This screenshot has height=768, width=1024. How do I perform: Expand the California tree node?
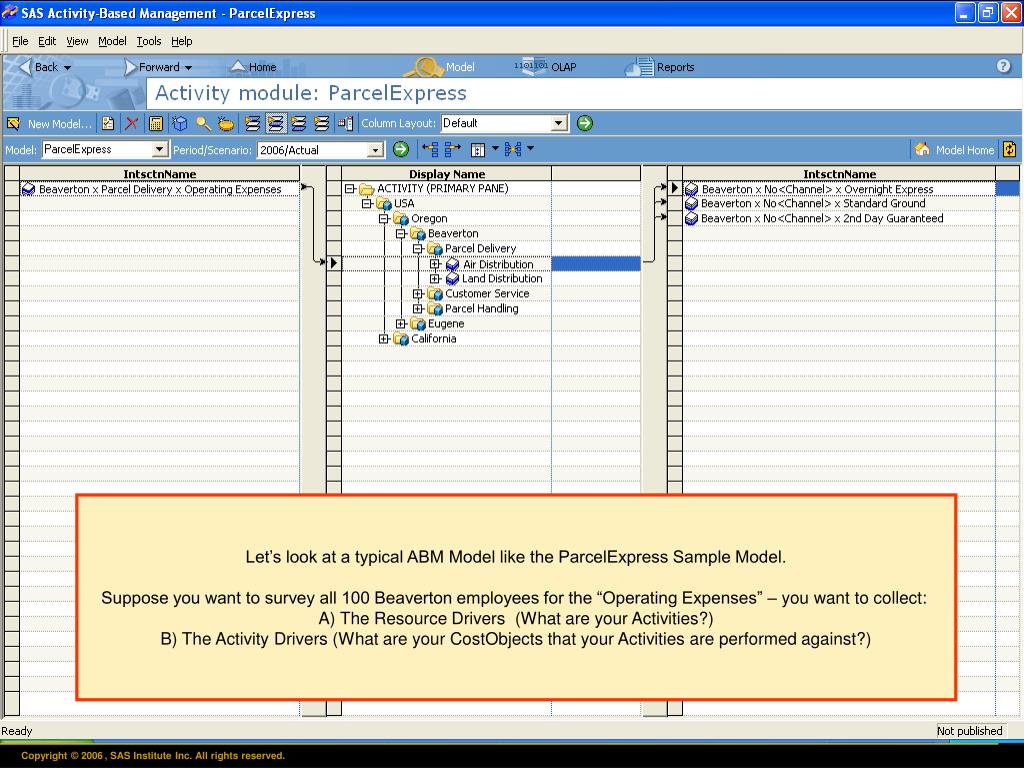pos(384,339)
